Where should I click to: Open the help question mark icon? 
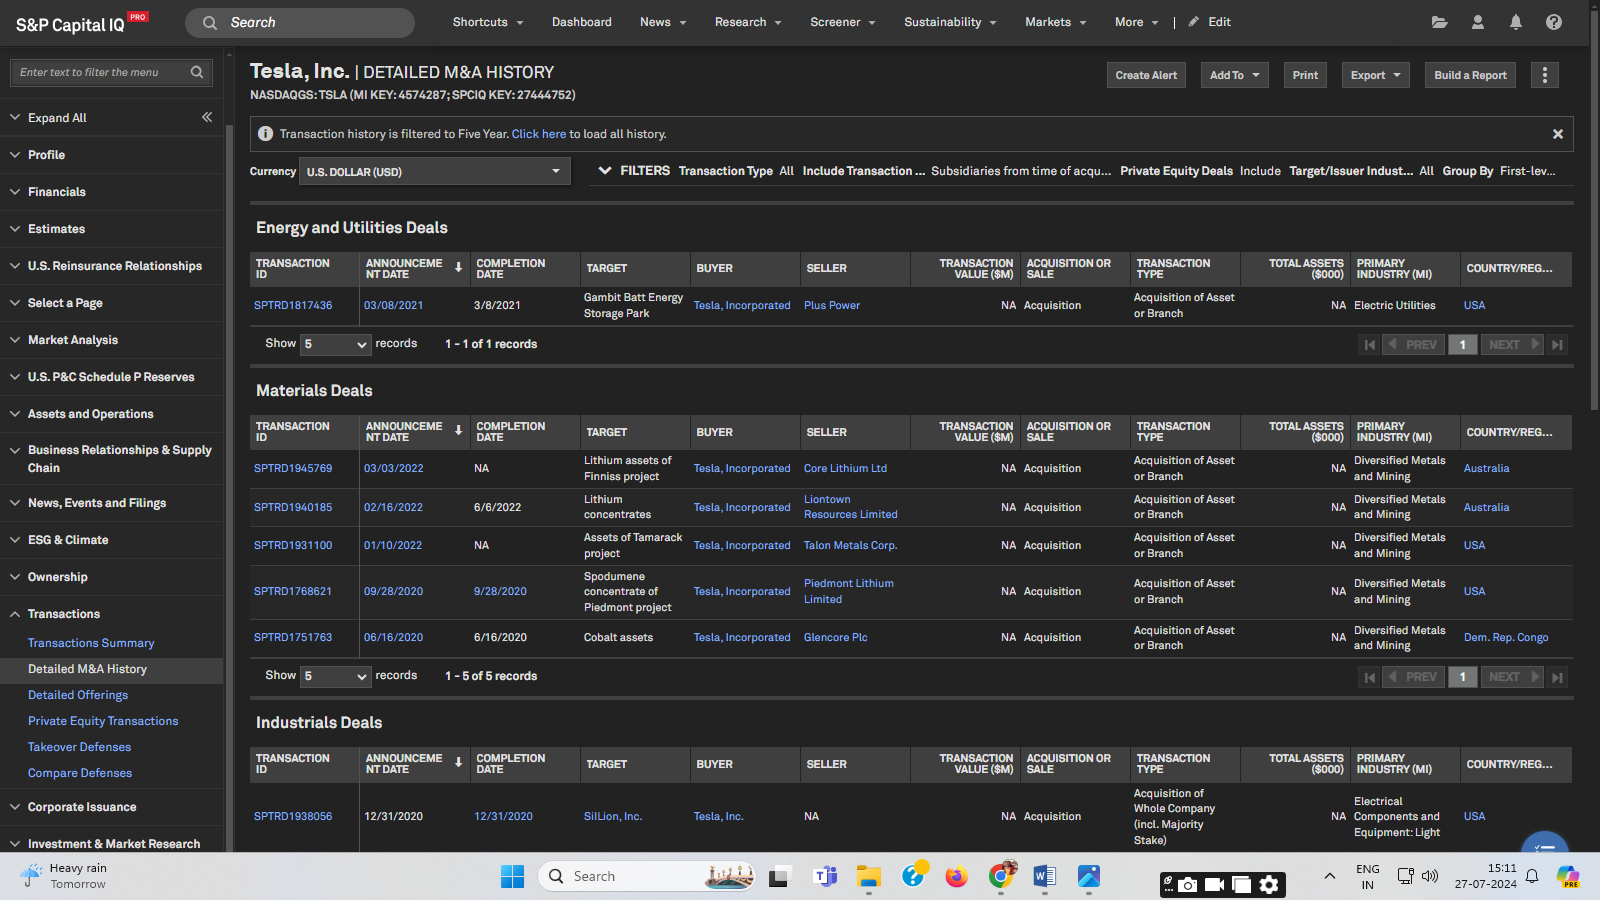pyautogui.click(x=1553, y=22)
